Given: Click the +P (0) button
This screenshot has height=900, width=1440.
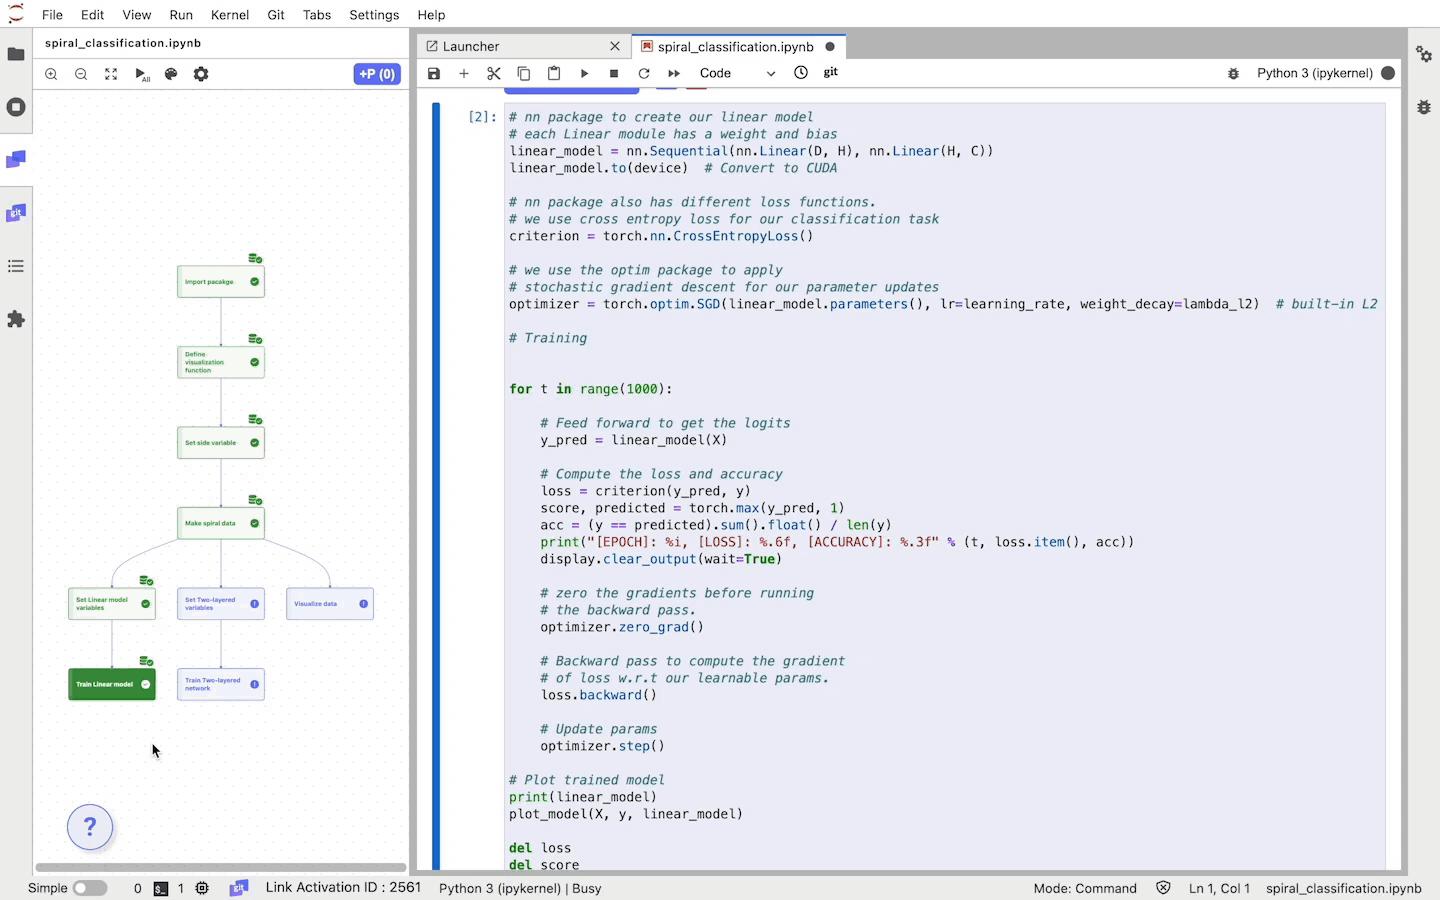Looking at the screenshot, I should click(x=377, y=74).
